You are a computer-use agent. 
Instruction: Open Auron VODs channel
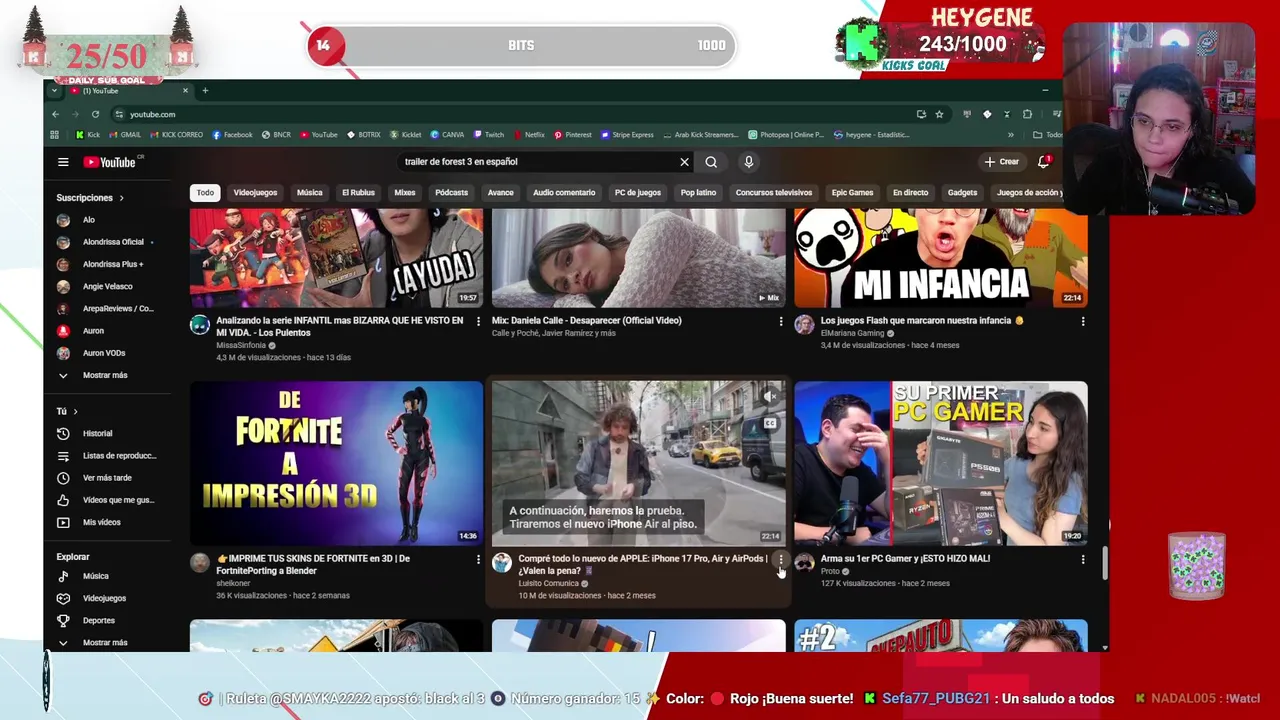(105, 353)
